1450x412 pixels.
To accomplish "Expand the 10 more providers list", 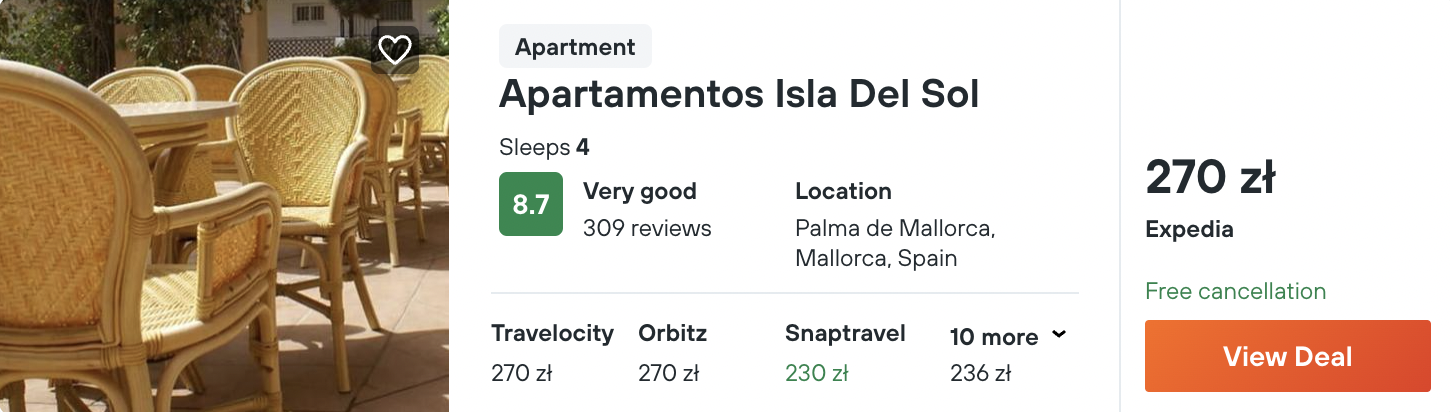I will pyautogui.click(x=994, y=337).
